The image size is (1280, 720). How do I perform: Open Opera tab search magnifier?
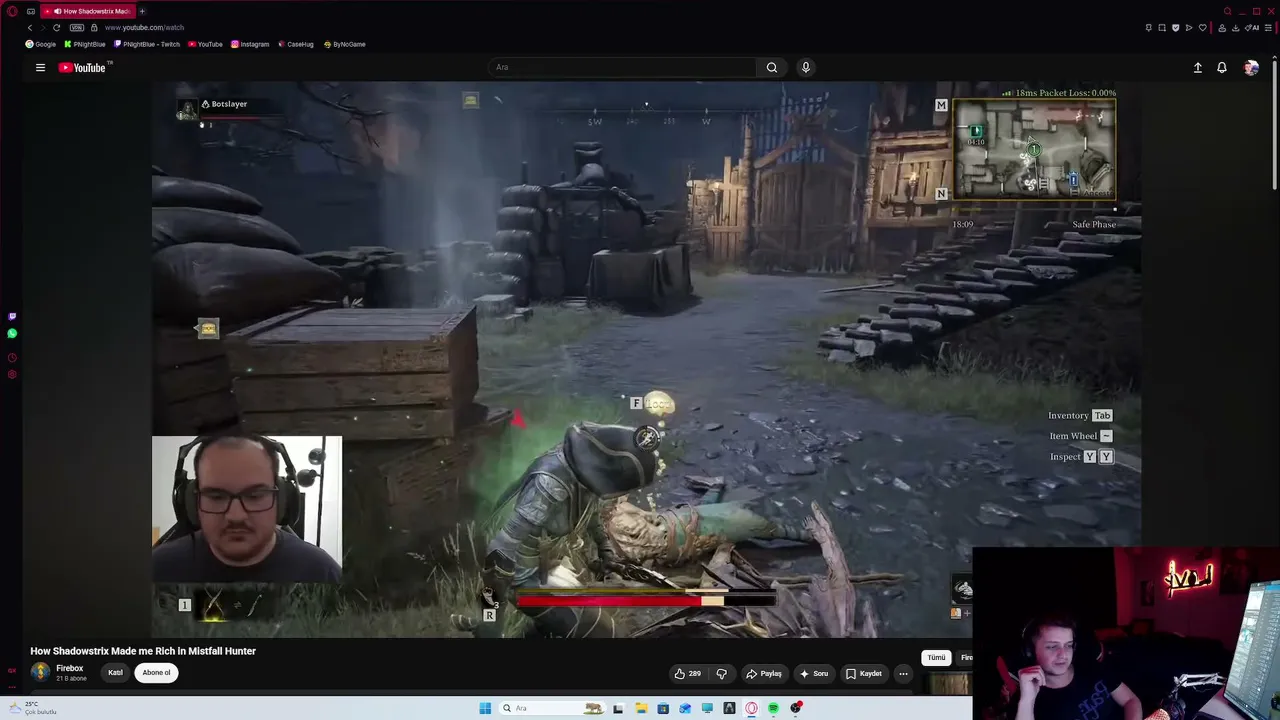click(1228, 11)
